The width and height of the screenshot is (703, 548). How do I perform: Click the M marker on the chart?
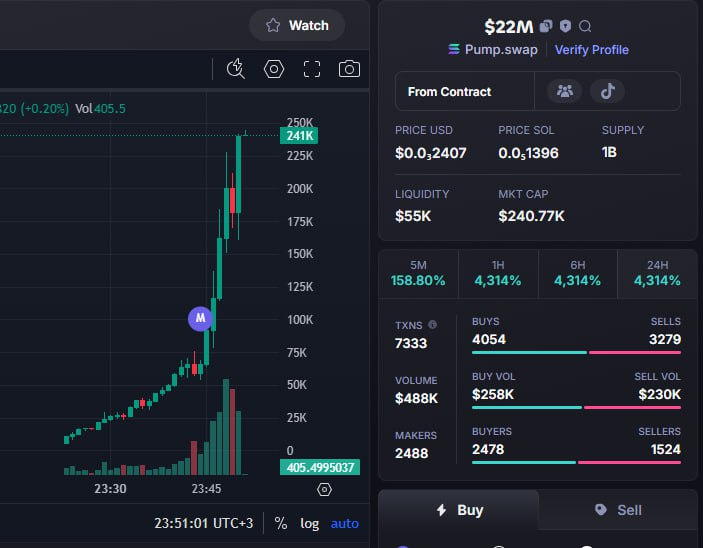coord(200,318)
